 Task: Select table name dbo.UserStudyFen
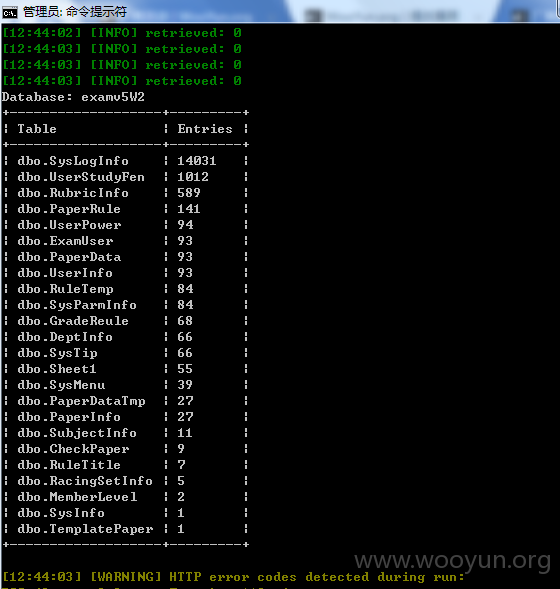click(x=81, y=177)
